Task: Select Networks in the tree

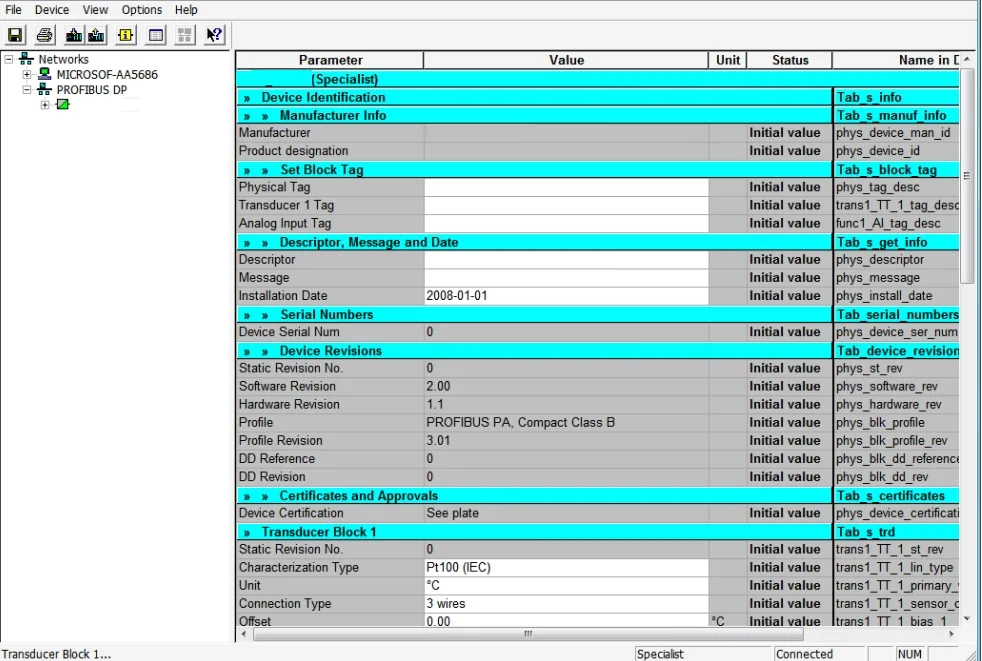Action: pyautogui.click(x=63, y=60)
